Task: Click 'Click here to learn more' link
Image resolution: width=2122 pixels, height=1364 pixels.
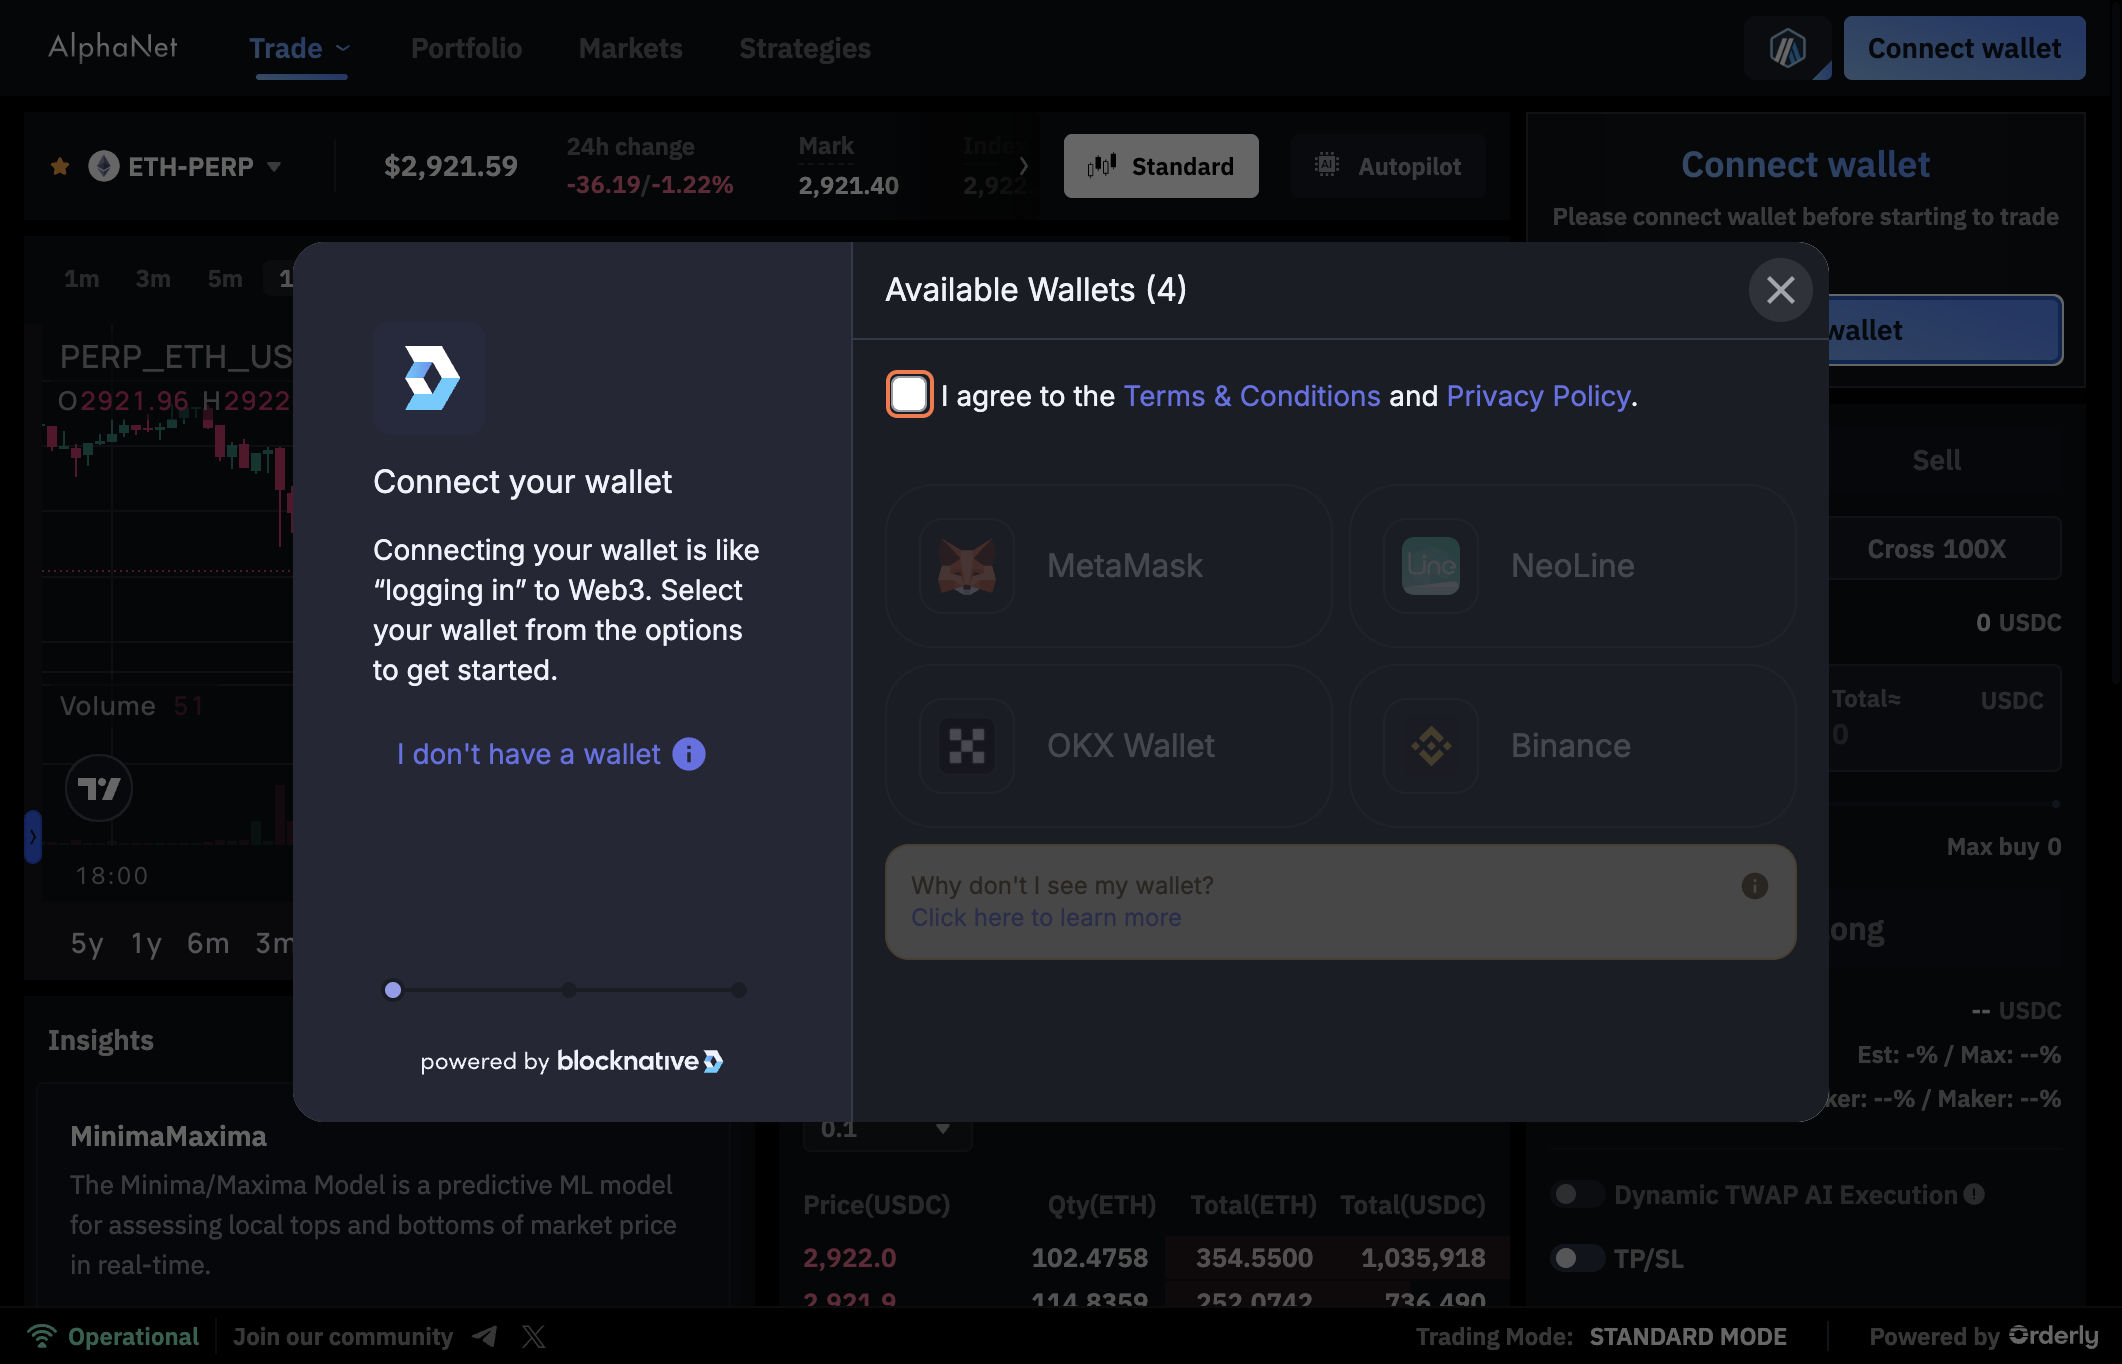Action: [x=1046, y=918]
